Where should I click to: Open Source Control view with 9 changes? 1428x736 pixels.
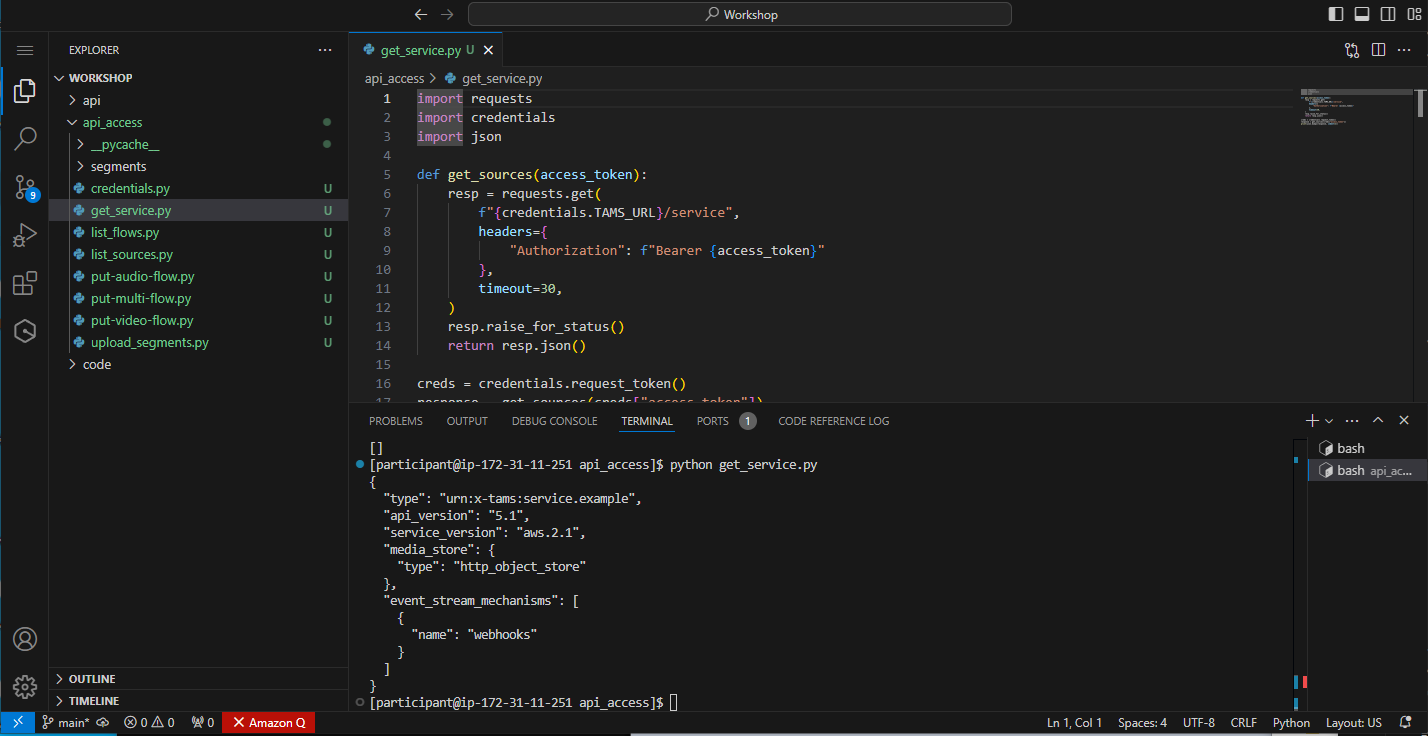25,187
